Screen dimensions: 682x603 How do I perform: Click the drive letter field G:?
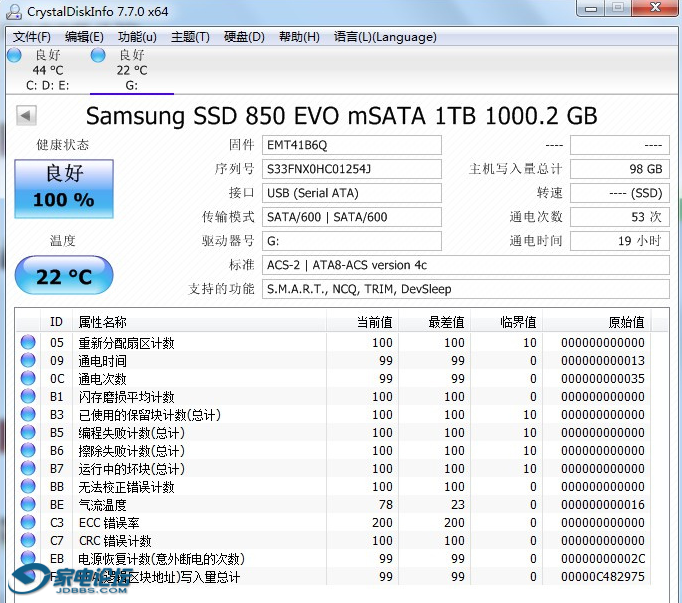point(351,241)
